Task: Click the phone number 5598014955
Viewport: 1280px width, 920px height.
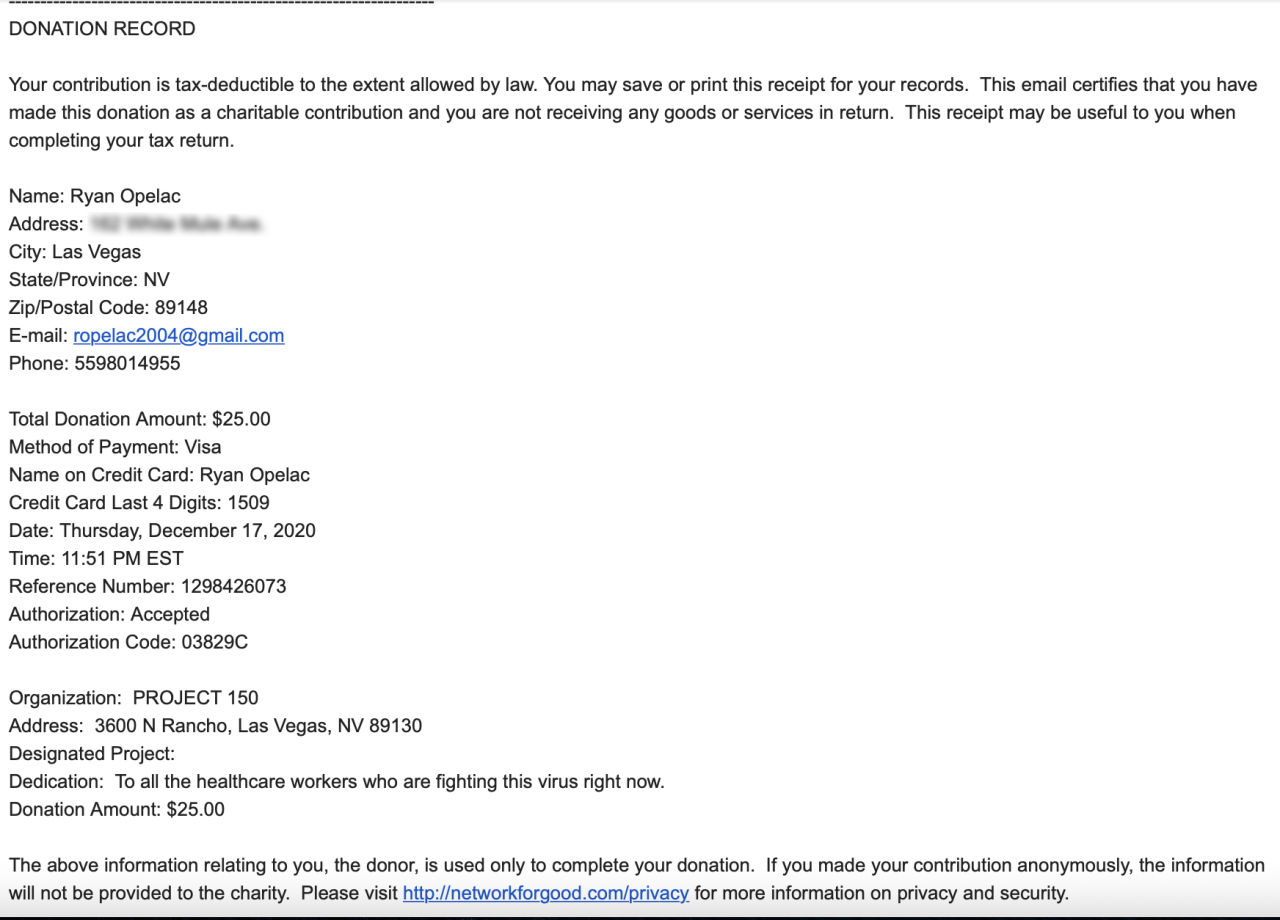Action: coord(127,364)
